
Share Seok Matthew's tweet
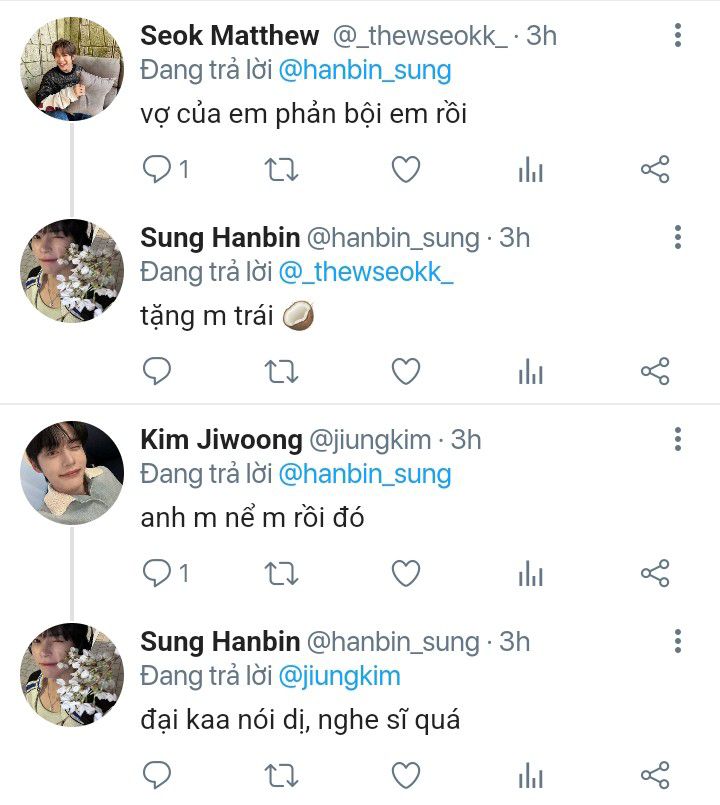pyautogui.click(x=654, y=170)
